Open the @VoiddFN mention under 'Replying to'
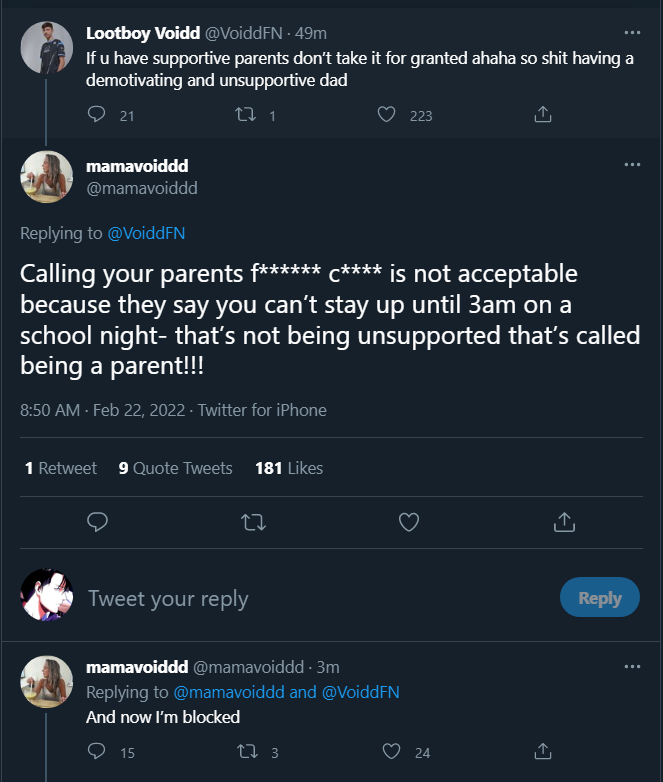The image size is (663, 782). tap(146, 233)
